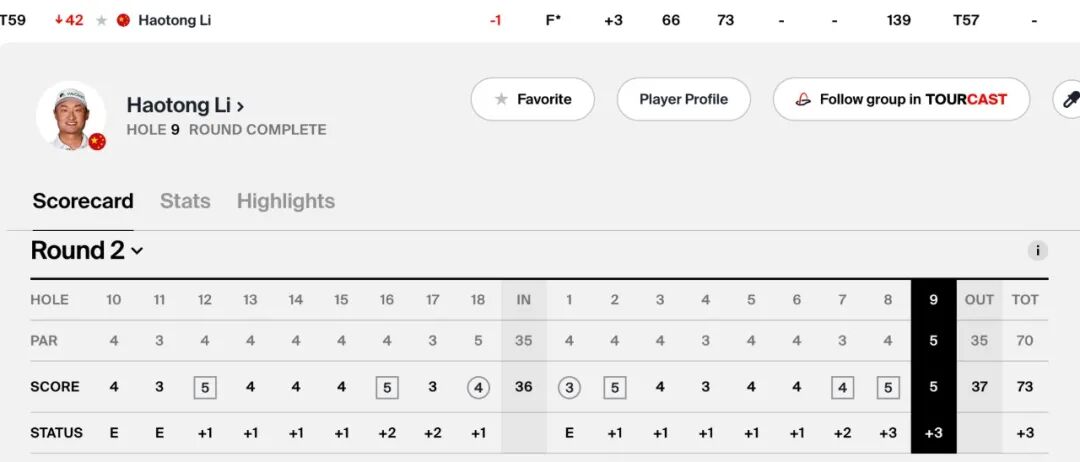Collapse Haotong Li's row via the T59 position
This screenshot has width=1080, height=462.
pyautogui.click(x=13, y=20)
